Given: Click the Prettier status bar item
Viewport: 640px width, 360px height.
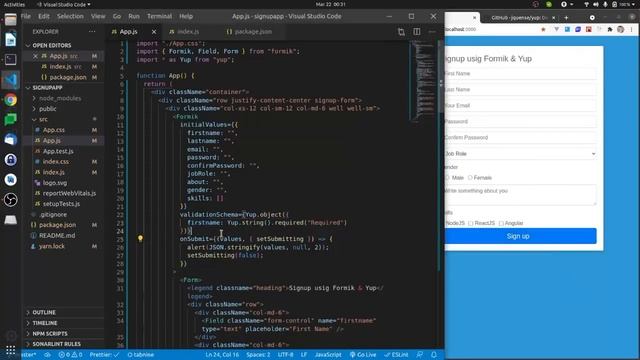Looking at the screenshot, I should click(104, 355).
